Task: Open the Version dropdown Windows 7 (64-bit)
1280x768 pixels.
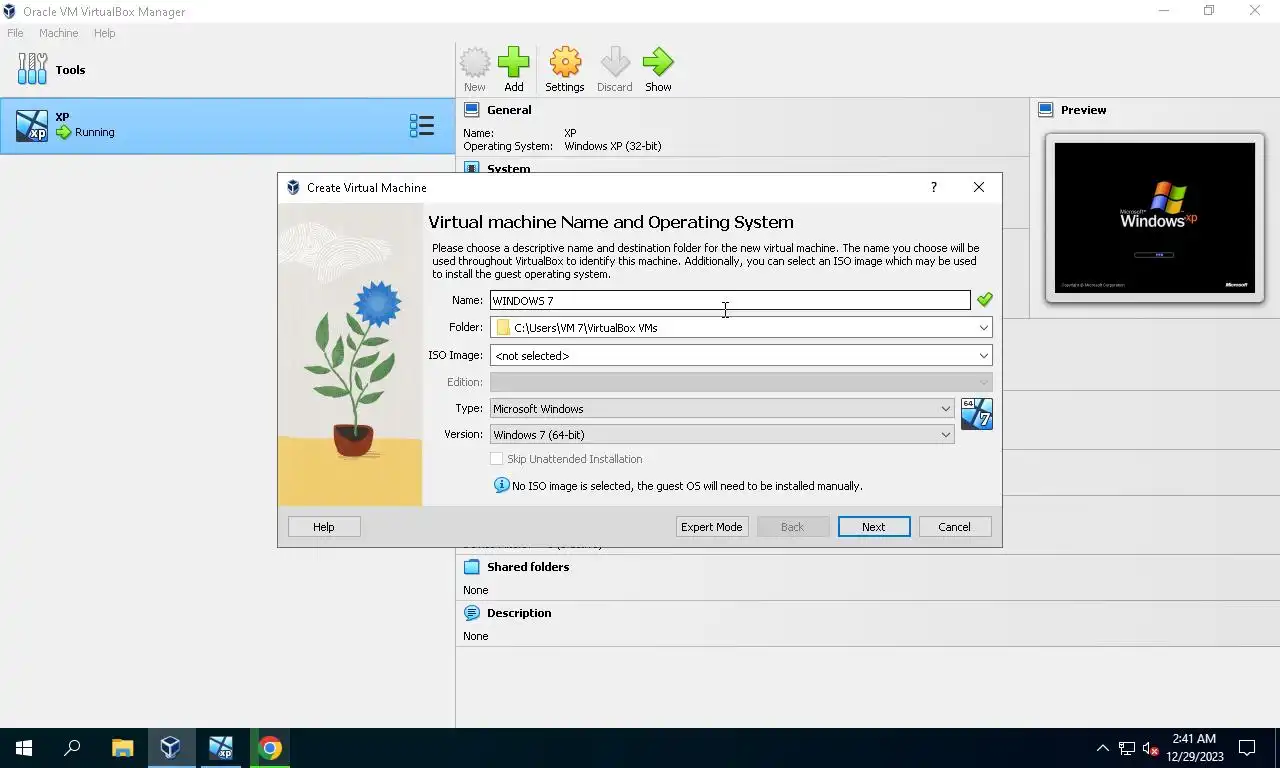Action: pyautogui.click(x=722, y=435)
